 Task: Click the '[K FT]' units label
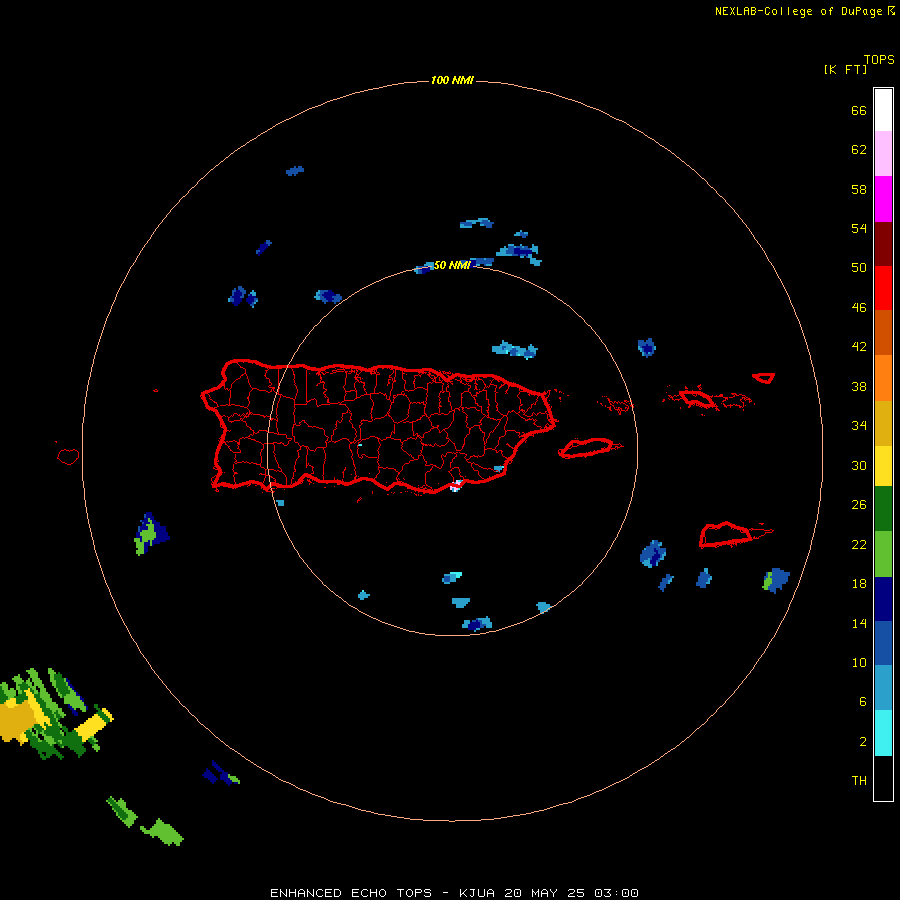pos(845,69)
